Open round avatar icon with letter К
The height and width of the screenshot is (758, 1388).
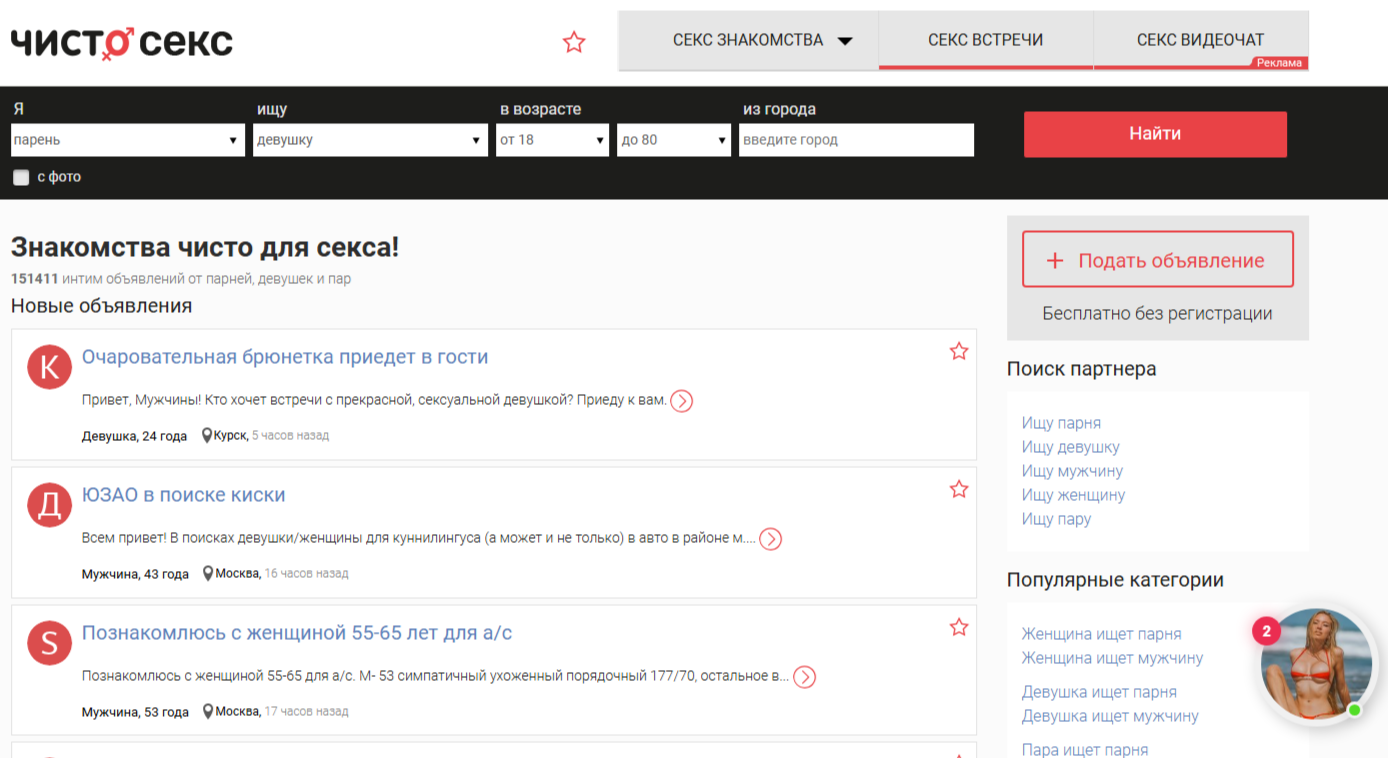49,368
